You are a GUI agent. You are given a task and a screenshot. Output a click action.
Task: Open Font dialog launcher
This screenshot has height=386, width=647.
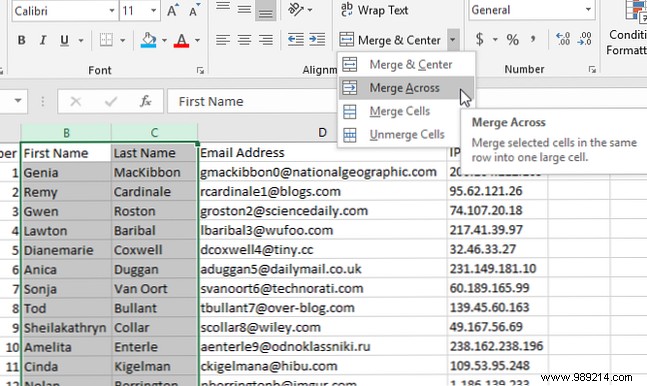coord(200,71)
